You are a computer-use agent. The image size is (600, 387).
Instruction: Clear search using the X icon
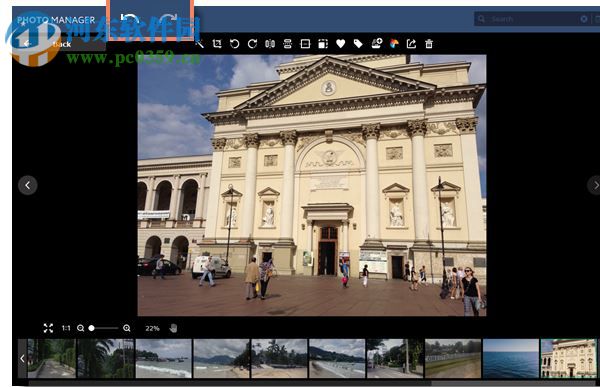pyautogui.click(x=584, y=19)
